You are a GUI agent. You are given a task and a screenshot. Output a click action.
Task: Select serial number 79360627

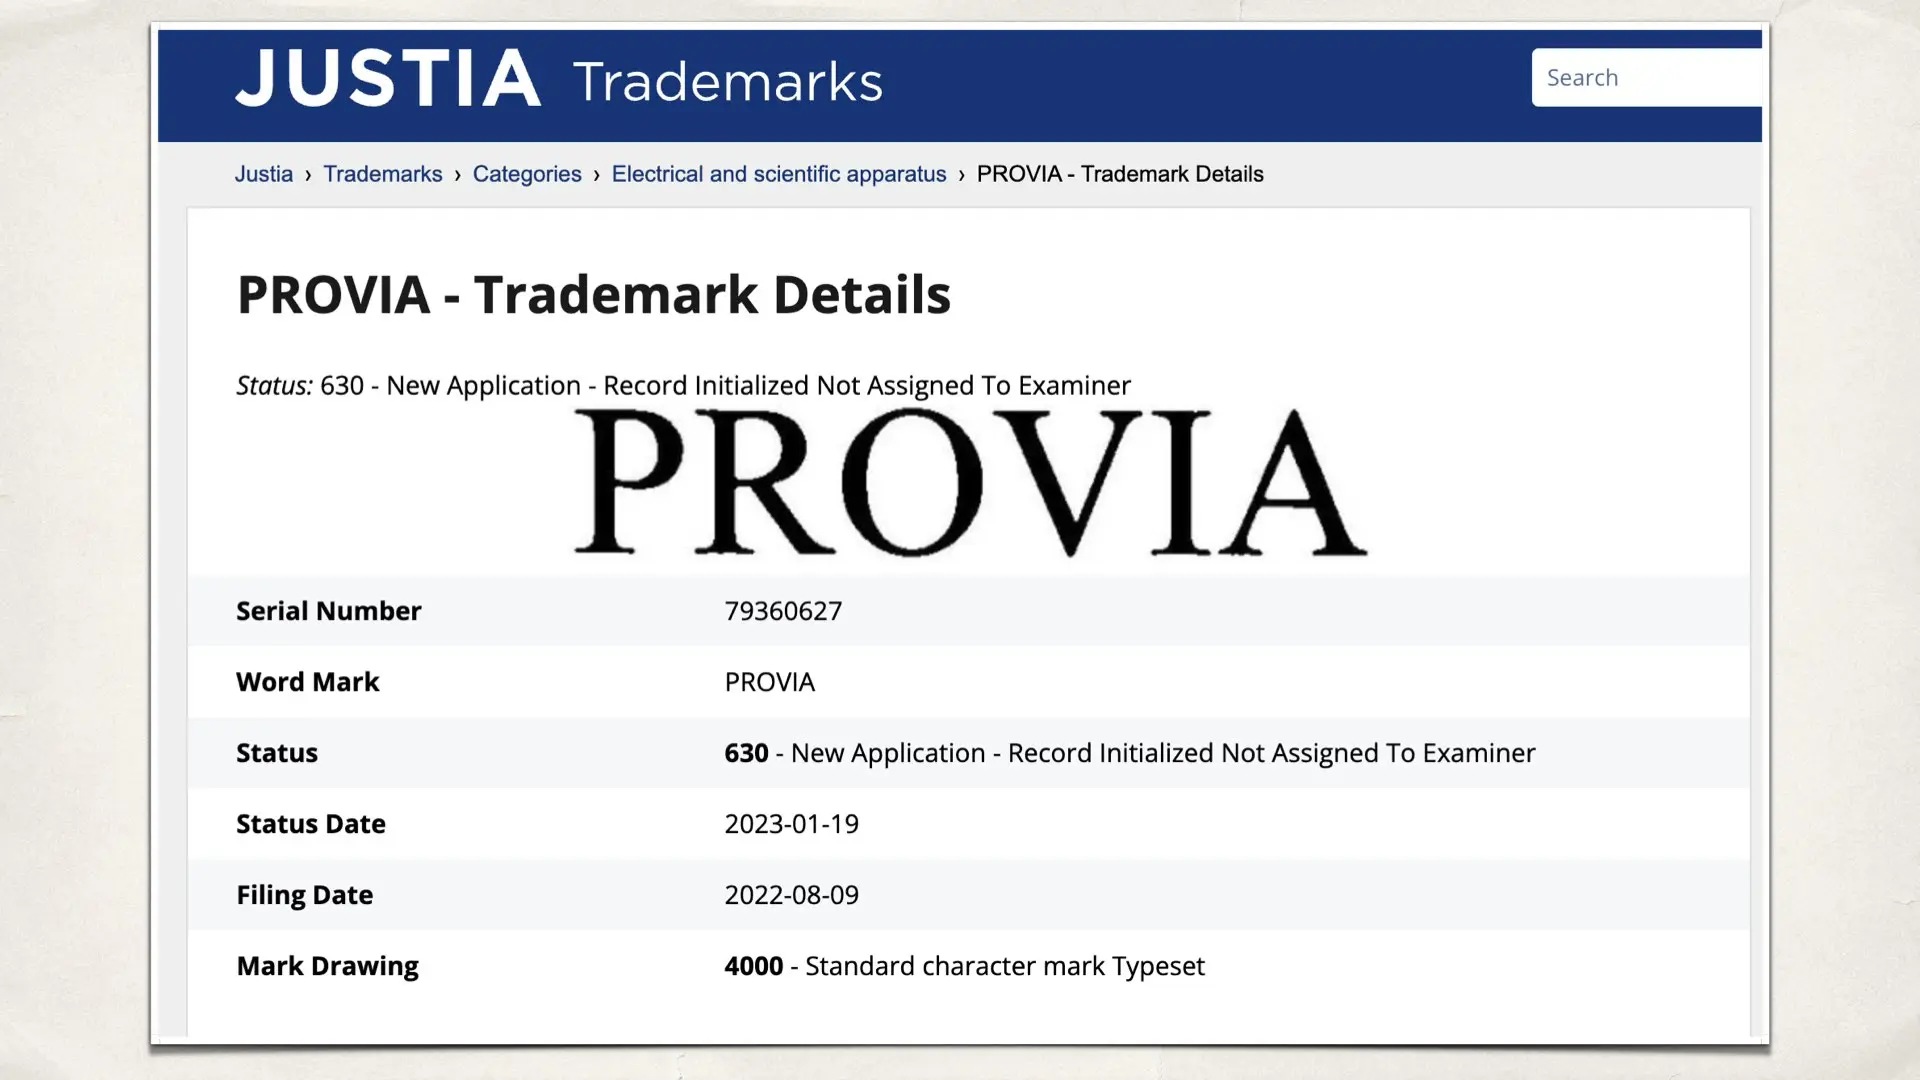pos(784,611)
